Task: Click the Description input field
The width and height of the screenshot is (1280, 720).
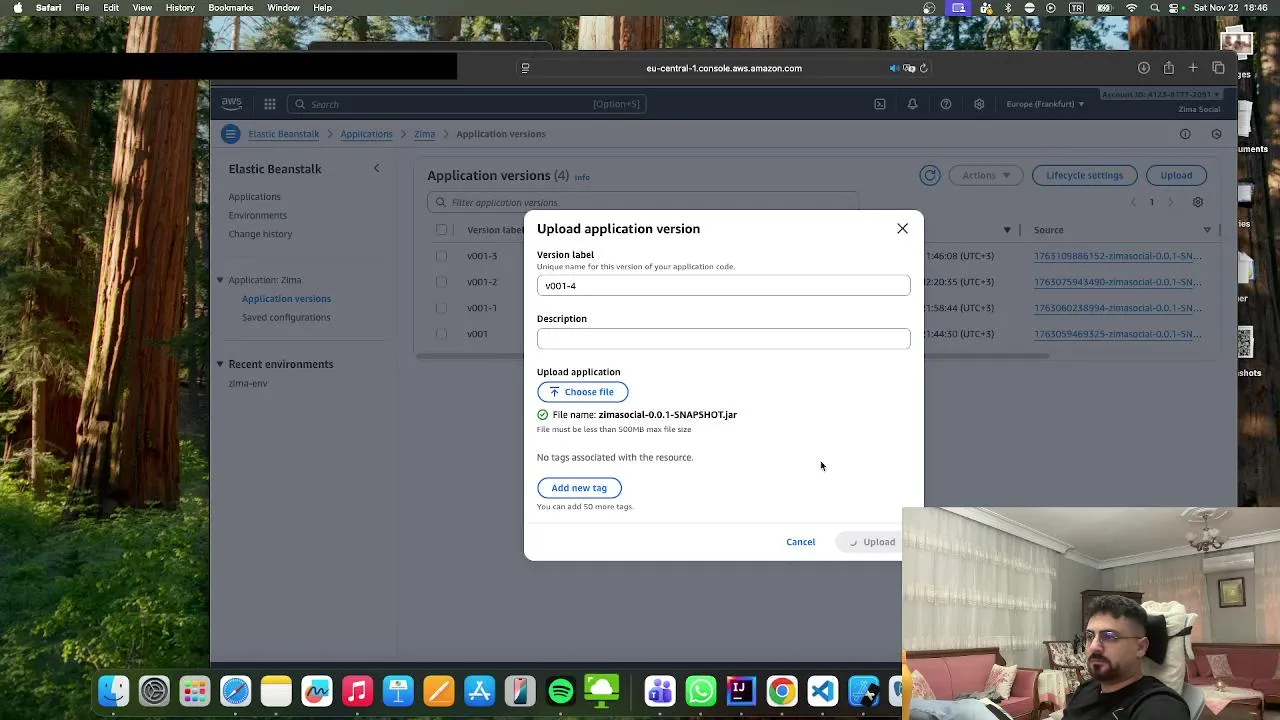Action: [723, 339]
